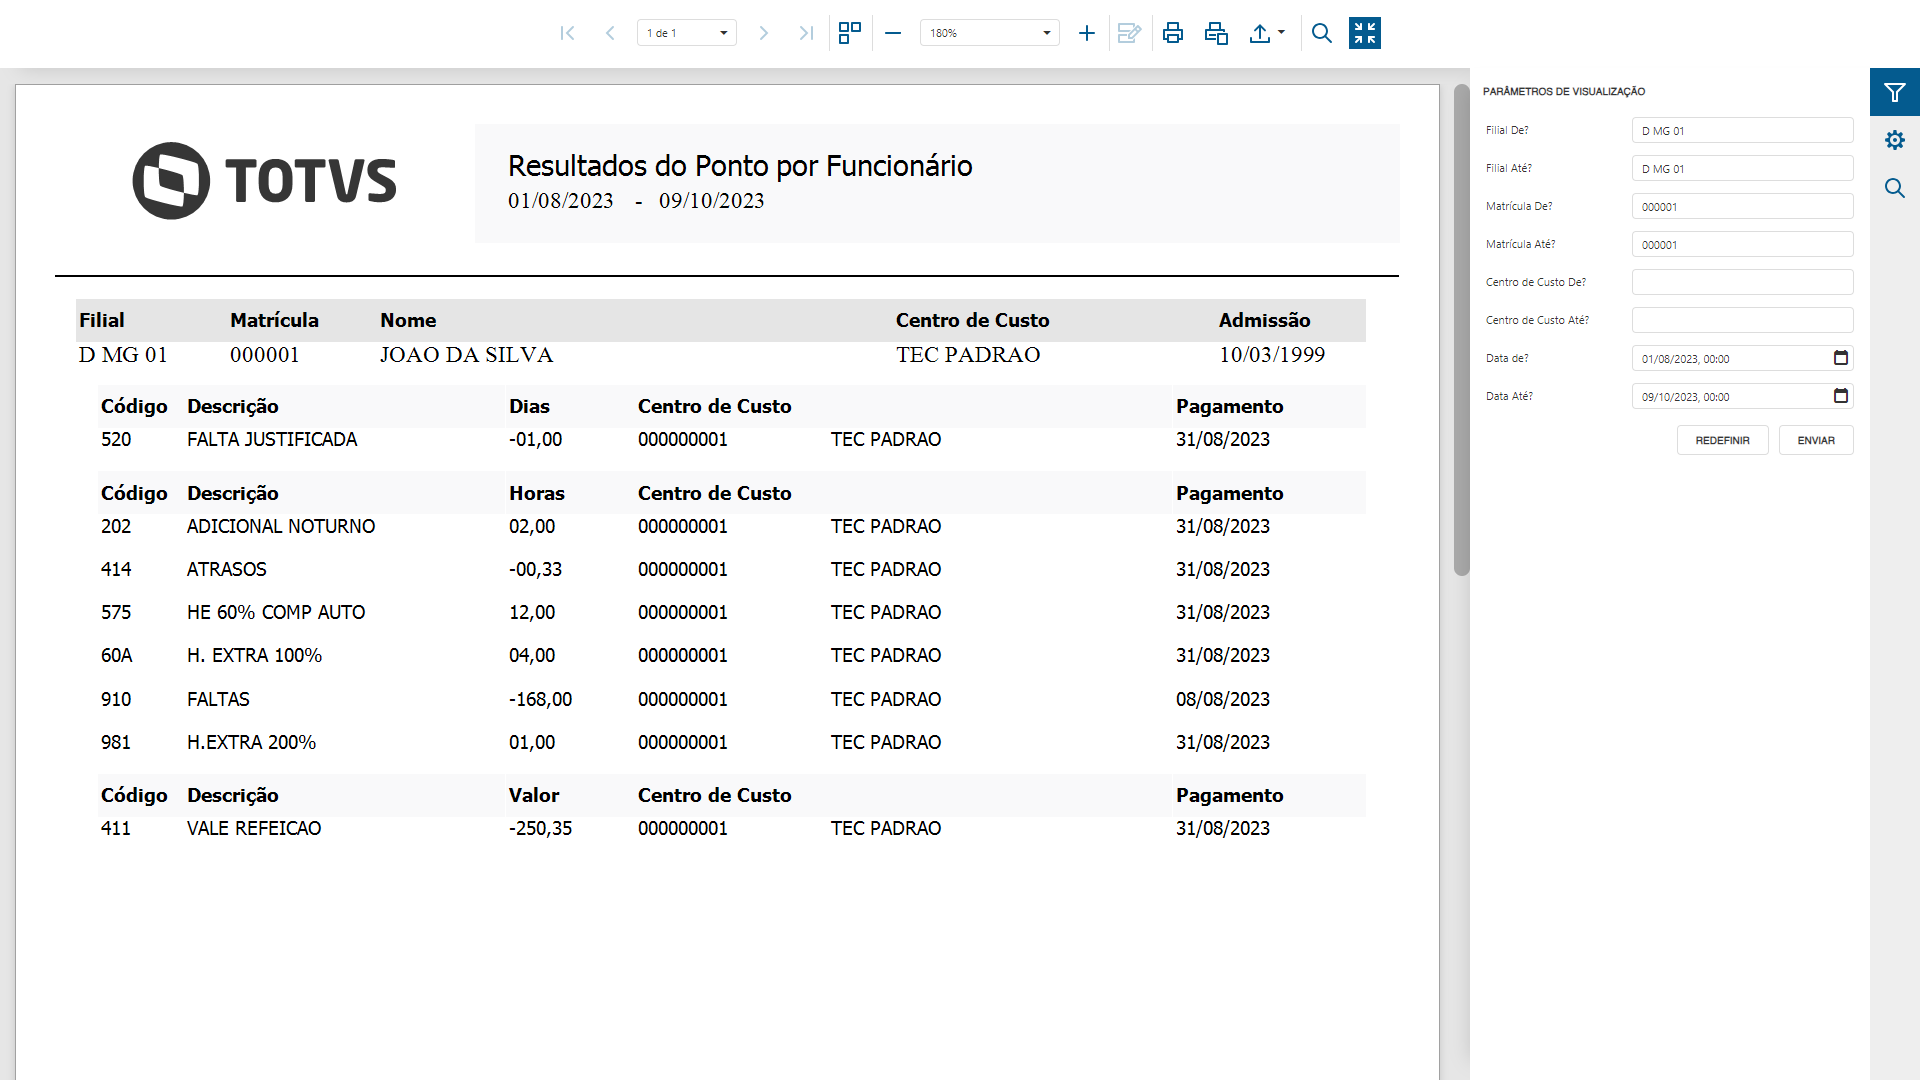Open the zoom percentage dropdown
The width and height of the screenshot is (1920, 1080).
1047,32
